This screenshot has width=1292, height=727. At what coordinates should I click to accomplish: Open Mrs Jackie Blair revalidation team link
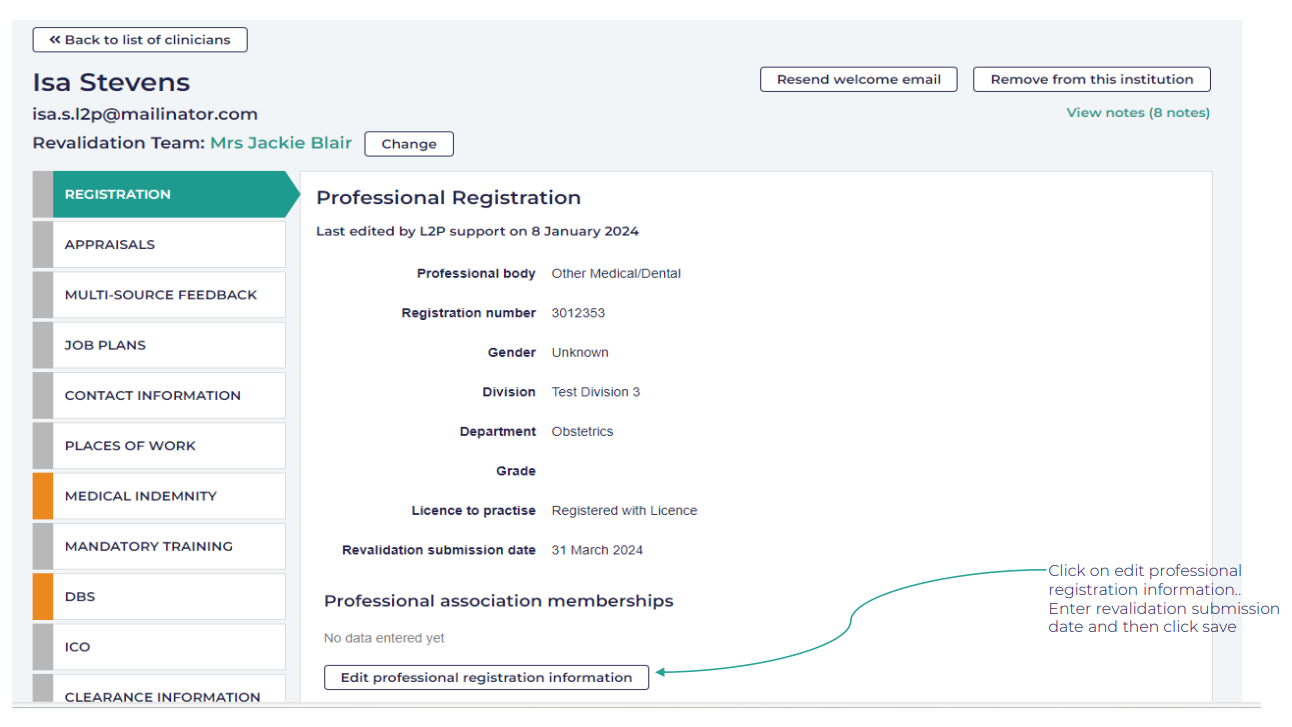280,143
